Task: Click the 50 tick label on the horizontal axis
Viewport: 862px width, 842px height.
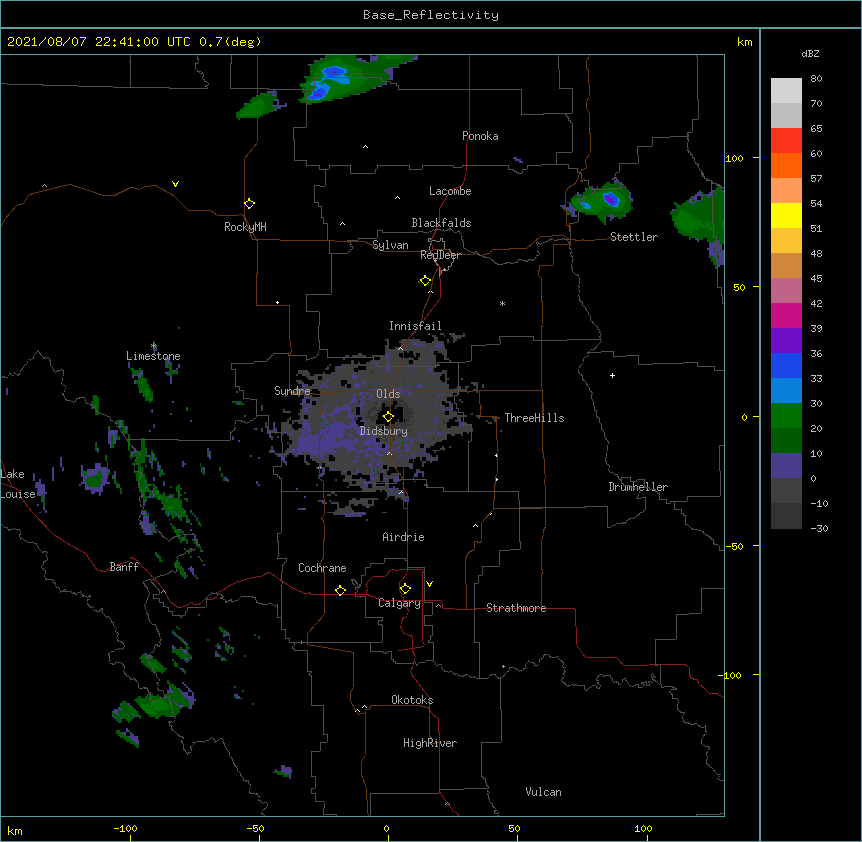Action: pyautogui.click(x=514, y=828)
